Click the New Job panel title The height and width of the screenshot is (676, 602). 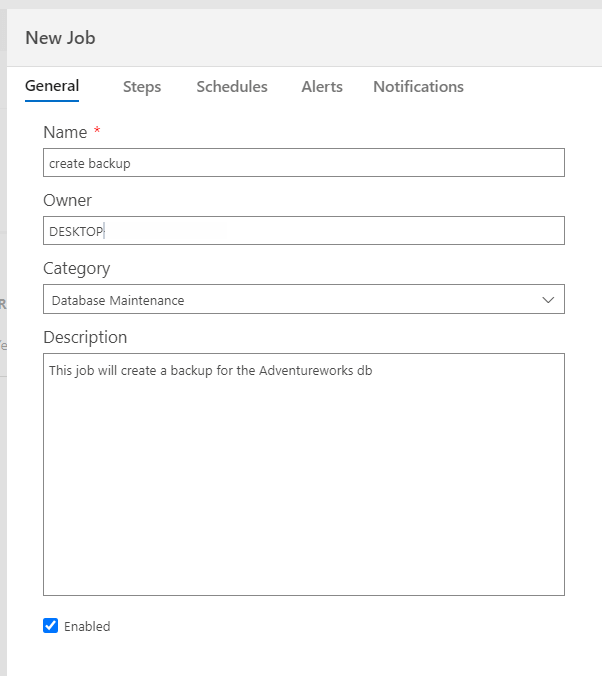[60, 38]
